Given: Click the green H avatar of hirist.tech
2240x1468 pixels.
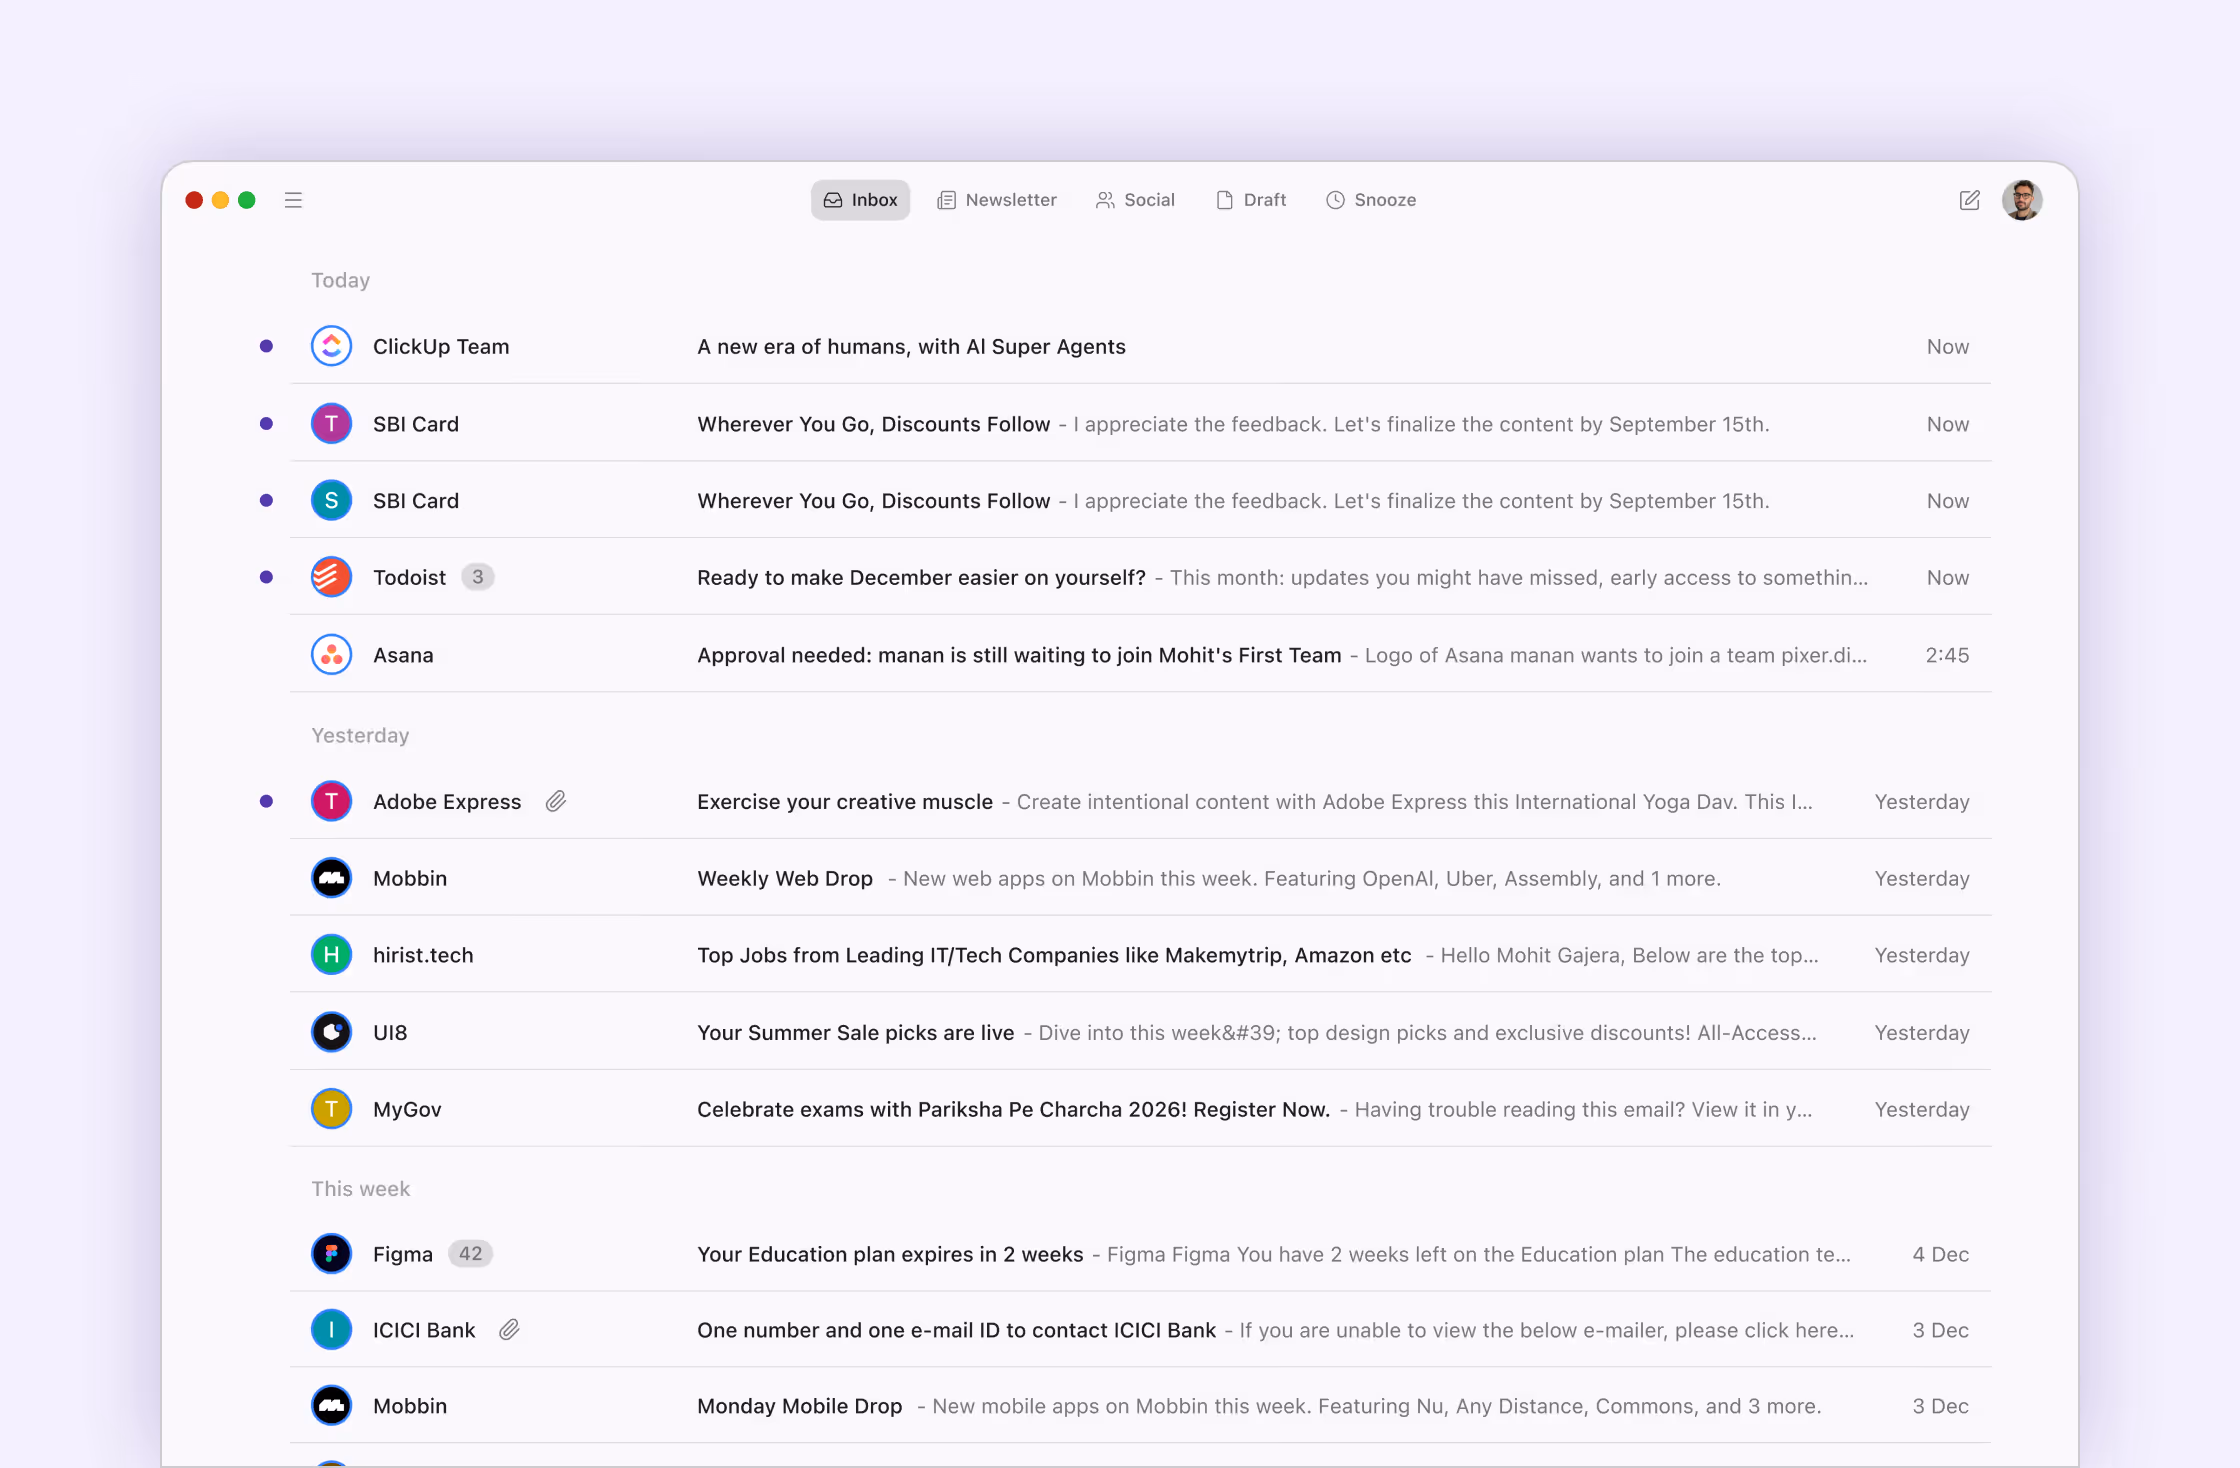Looking at the screenshot, I should (331, 955).
